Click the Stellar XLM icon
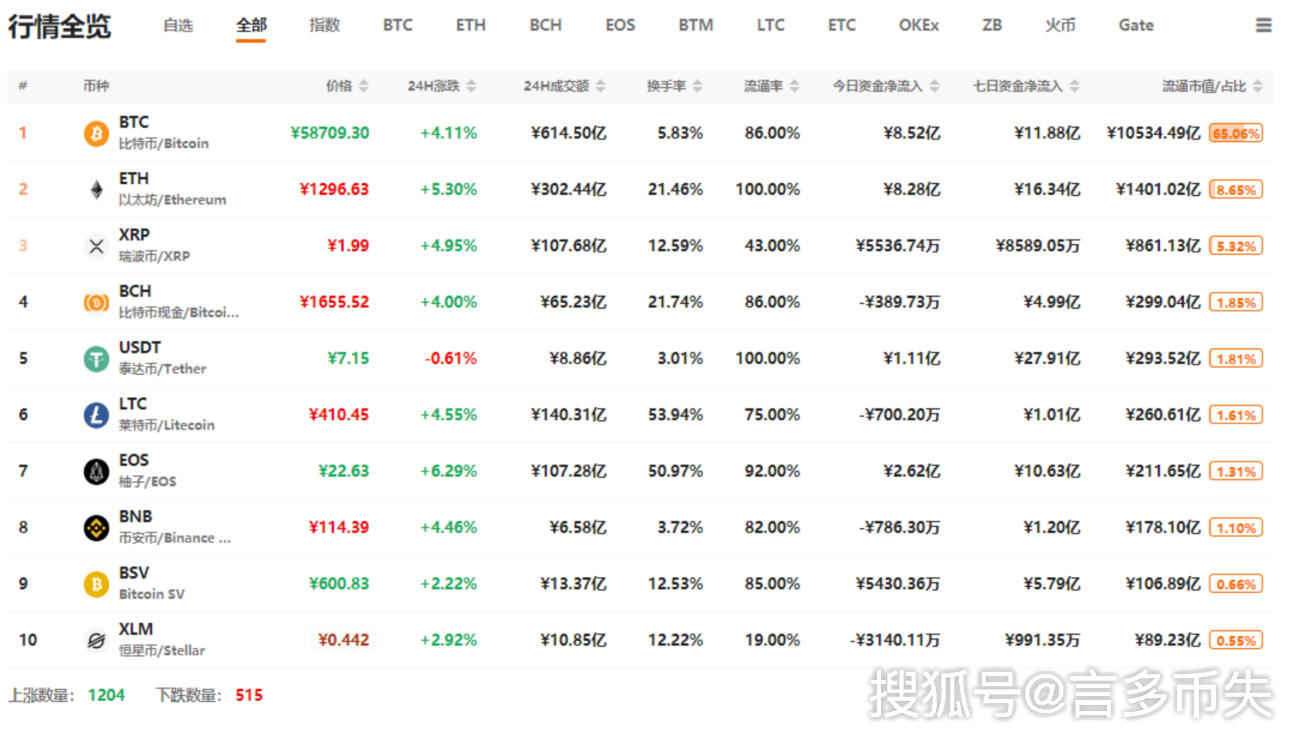This screenshot has height=732, width=1291. [96, 641]
